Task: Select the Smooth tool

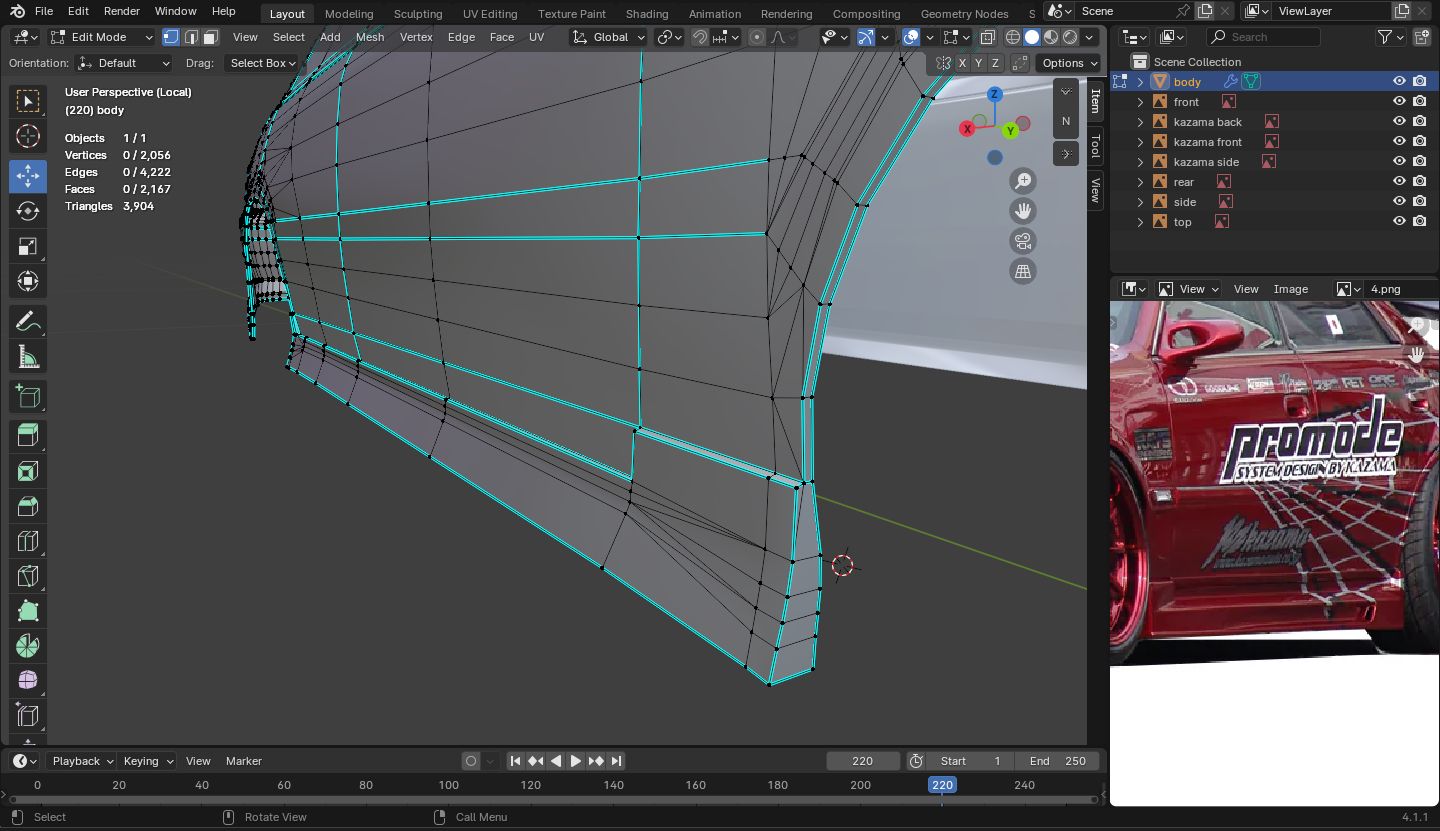Action: (28, 681)
